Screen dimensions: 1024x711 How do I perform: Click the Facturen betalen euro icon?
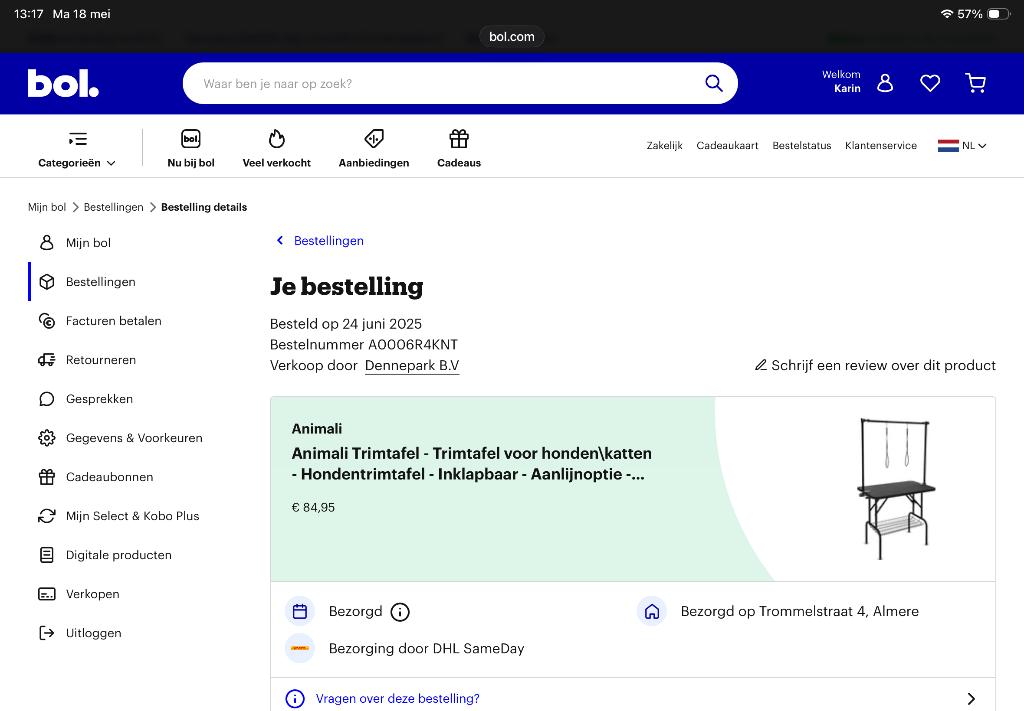coord(46,321)
